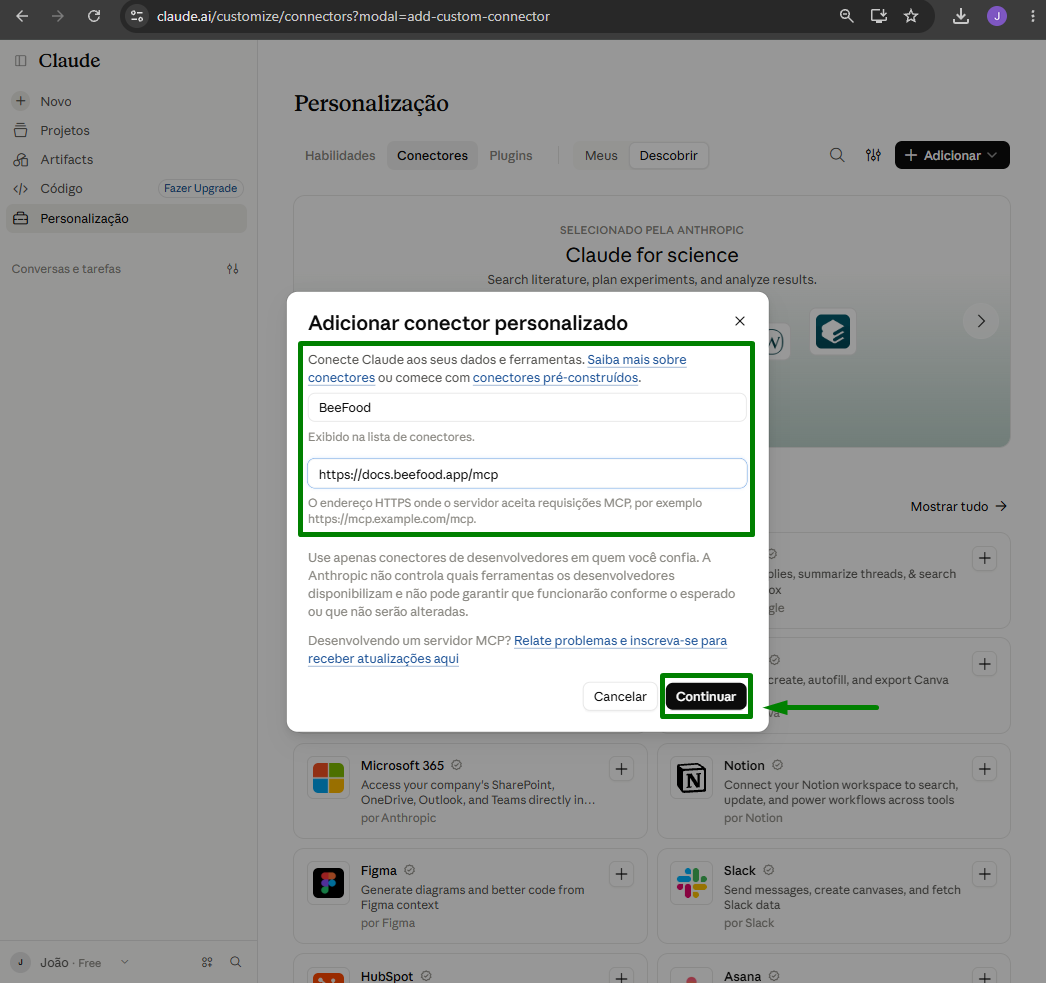Collapse the Claude sidebar panel icon

(21, 61)
